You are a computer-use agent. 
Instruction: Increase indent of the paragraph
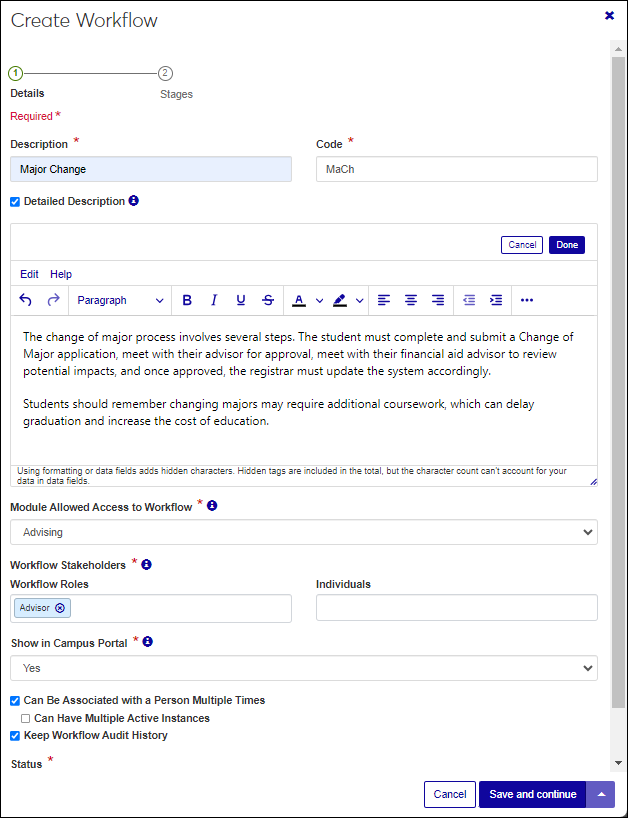(x=496, y=300)
